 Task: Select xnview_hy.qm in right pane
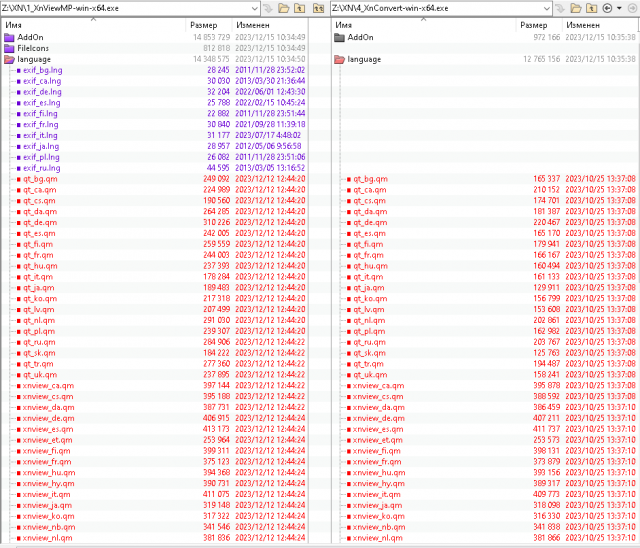pyautogui.click(x=379, y=484)
